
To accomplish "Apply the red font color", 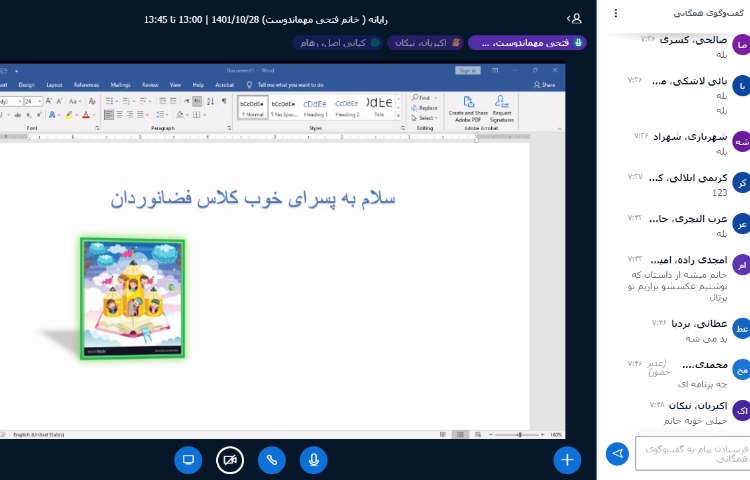I will 86,115.
